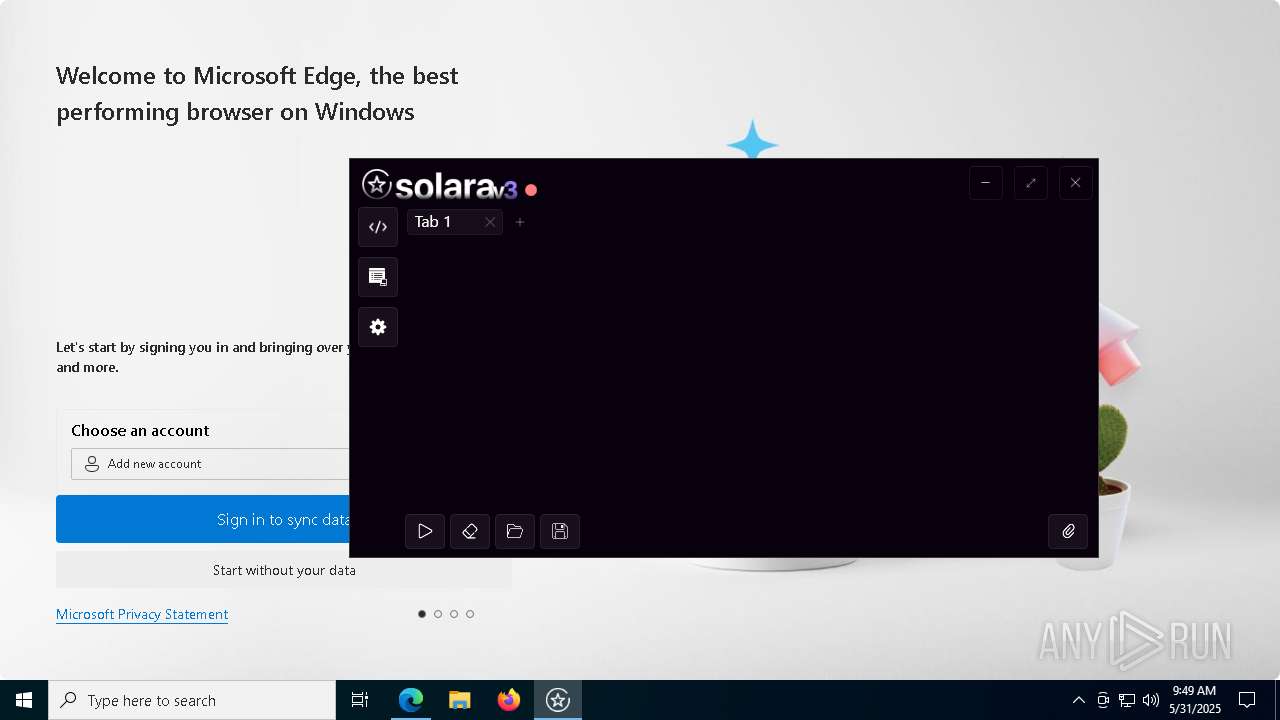The image size is (1280, 720).
Task: Select second page indicator dot in Edge welcome
Action: pyautogui.click(x=438, y=614)
